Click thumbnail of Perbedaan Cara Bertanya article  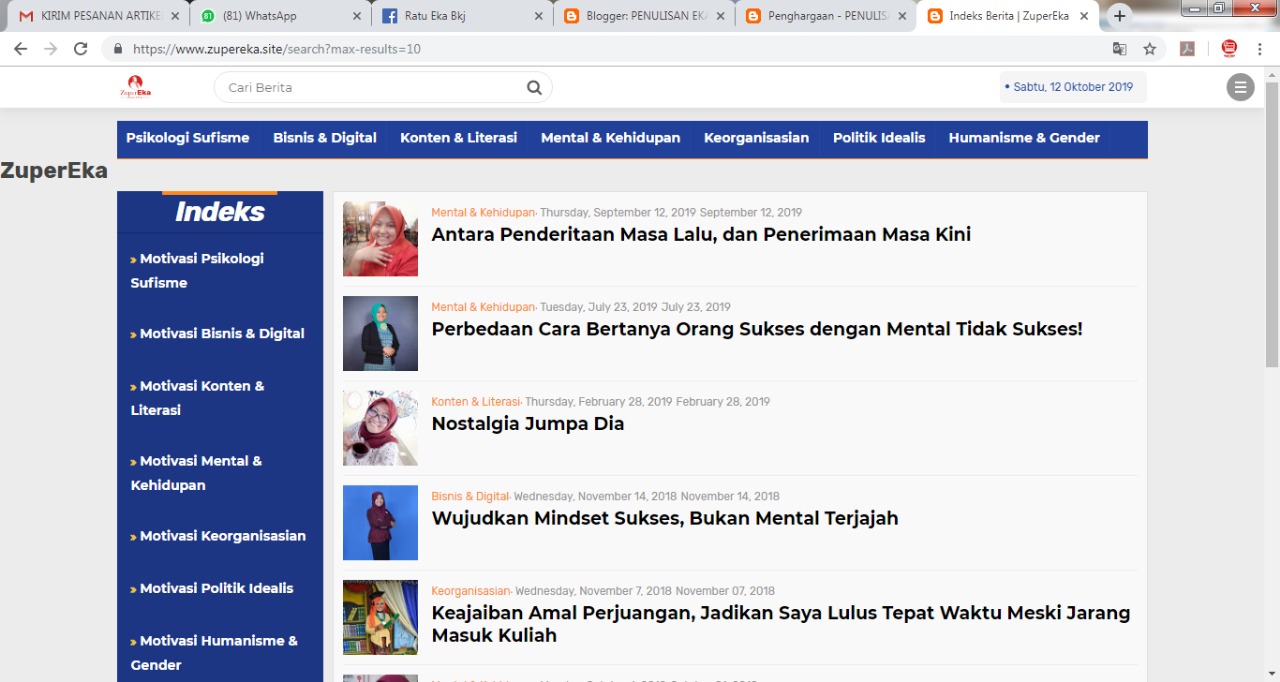[x=380, y=333]
